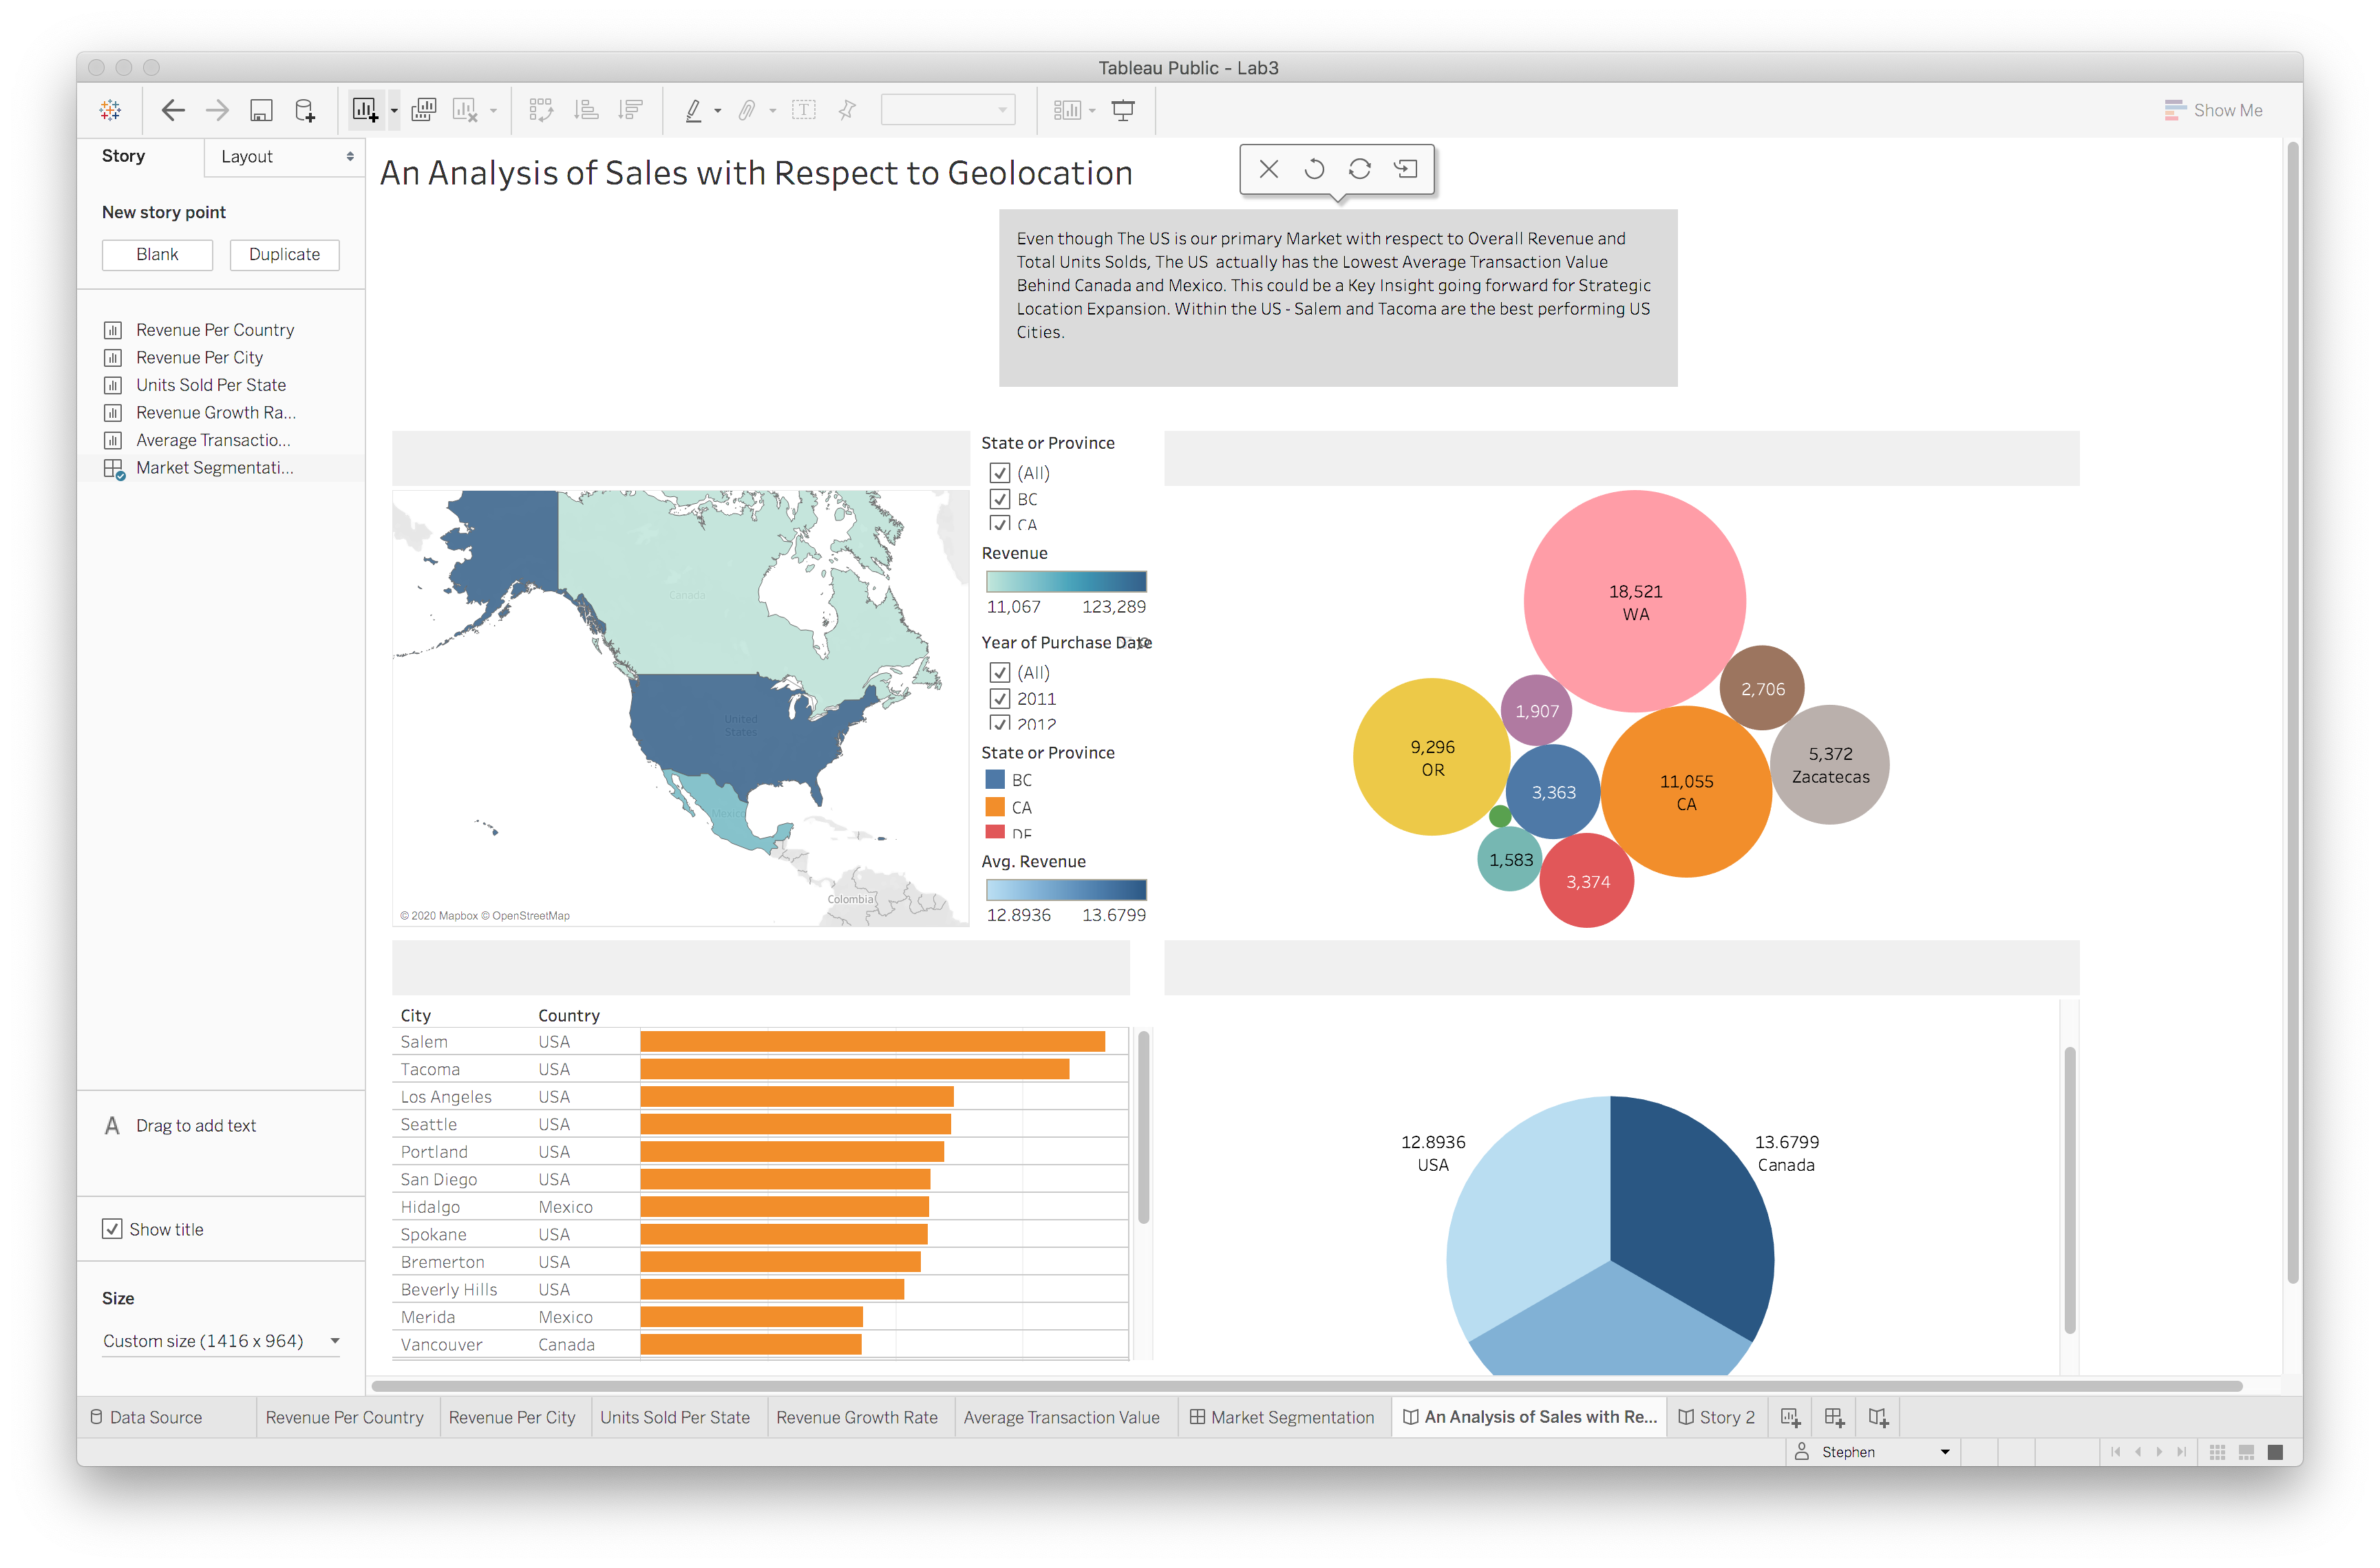Click the Duplicate story point button
This screenshot has width=2380, height=1568.
(x=284, y=254)
